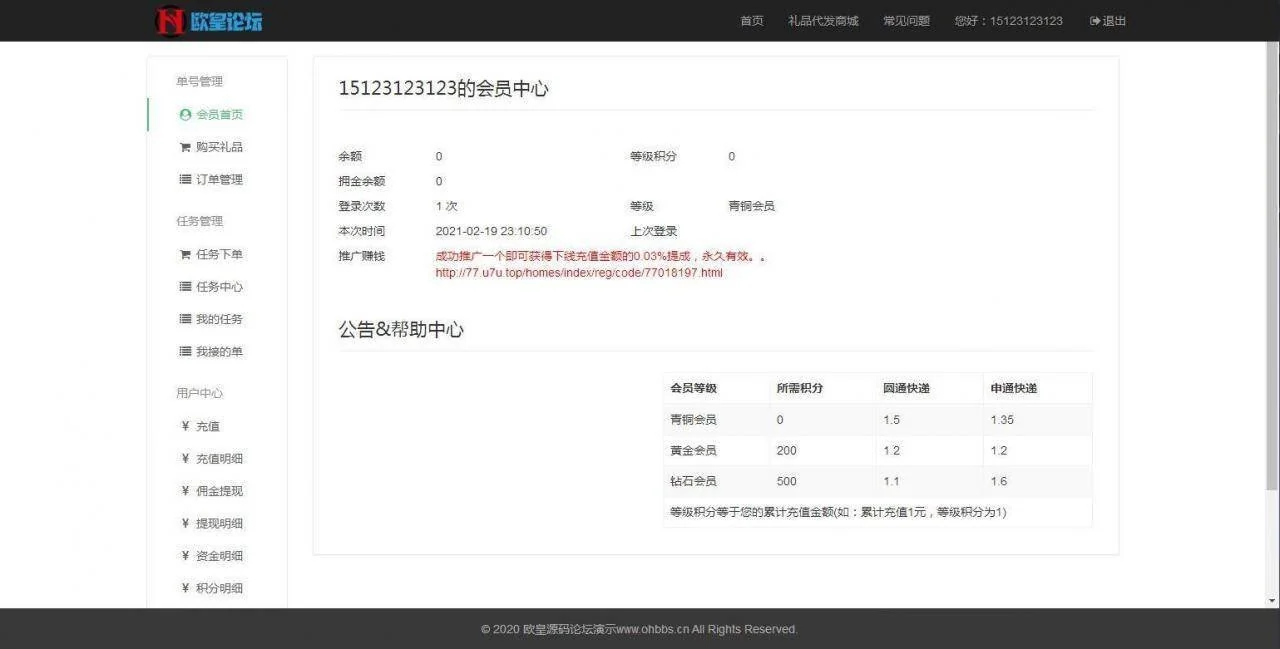Click the cart icon beside 购买礼品

(185, 147)
